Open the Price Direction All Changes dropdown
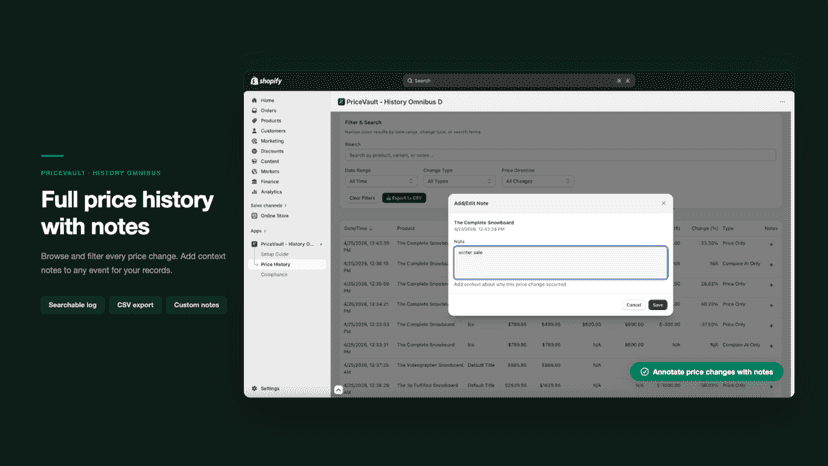This screenshot has height=466, width=828. click(538, 181)
